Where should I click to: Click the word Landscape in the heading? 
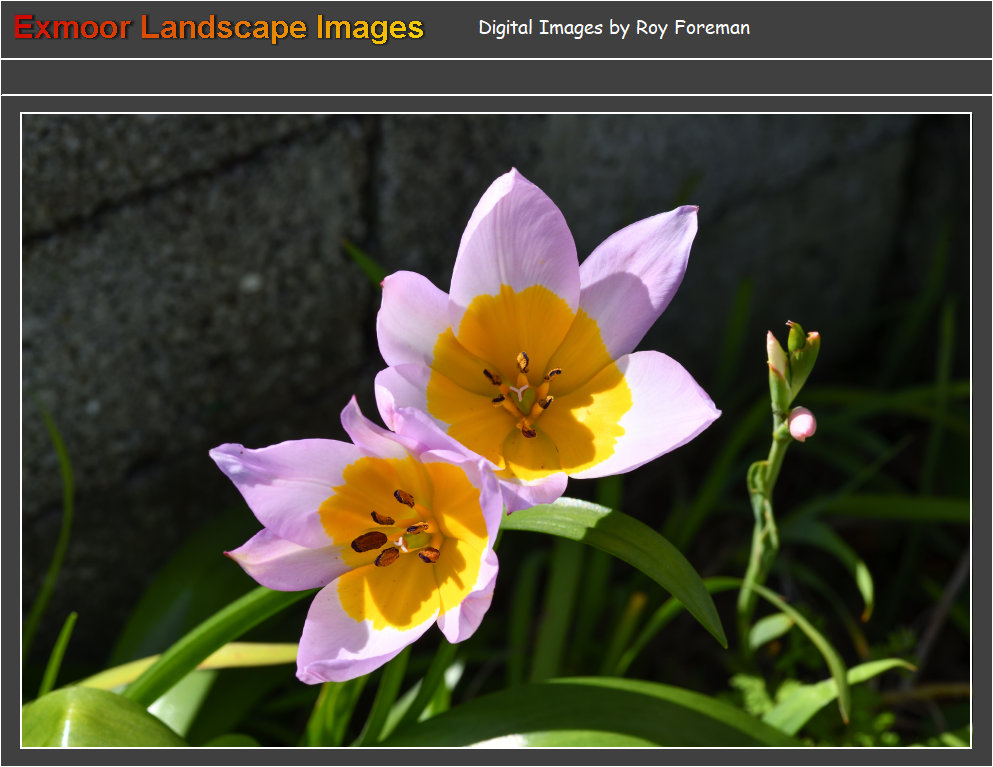click(225, 28)
